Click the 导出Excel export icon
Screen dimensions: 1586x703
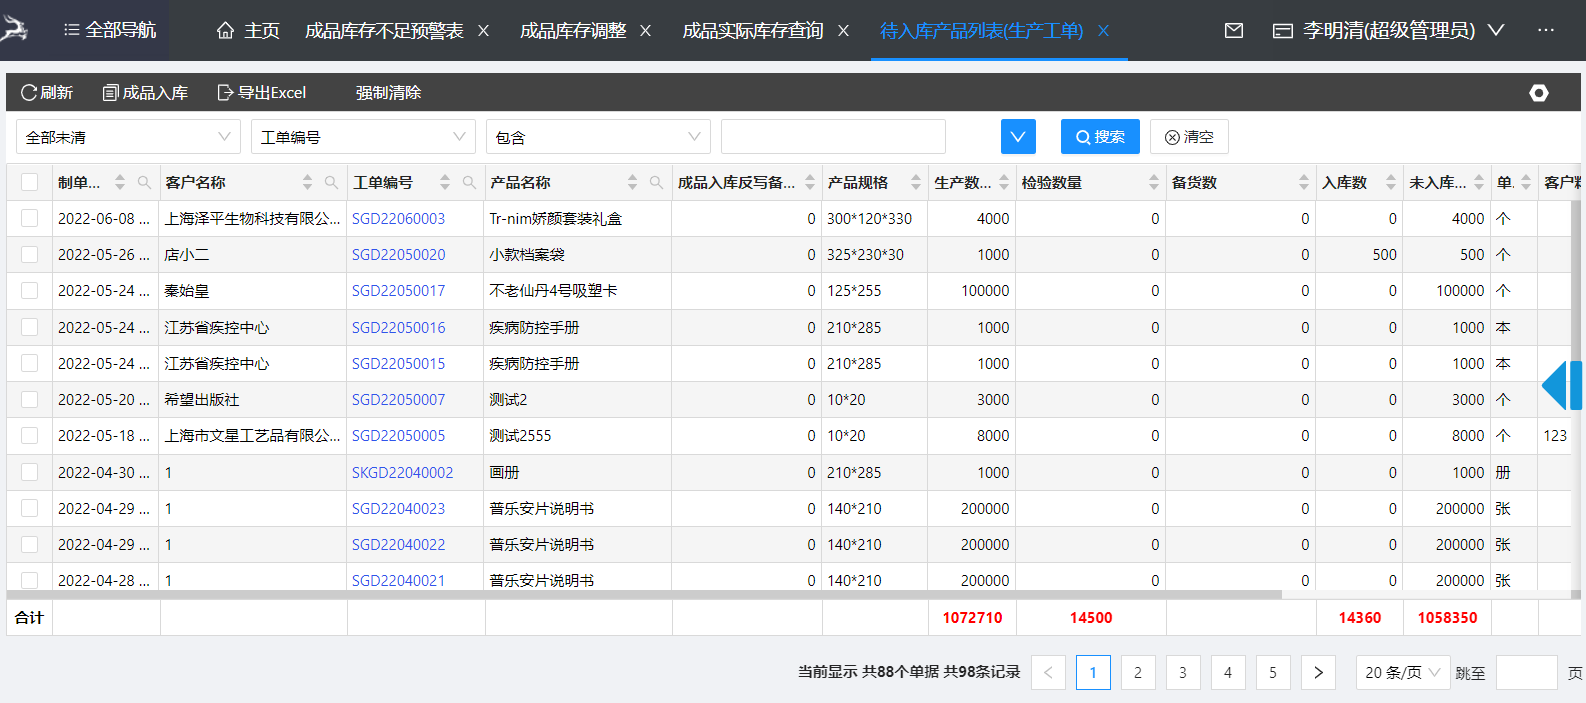click(x=226, y=93)
